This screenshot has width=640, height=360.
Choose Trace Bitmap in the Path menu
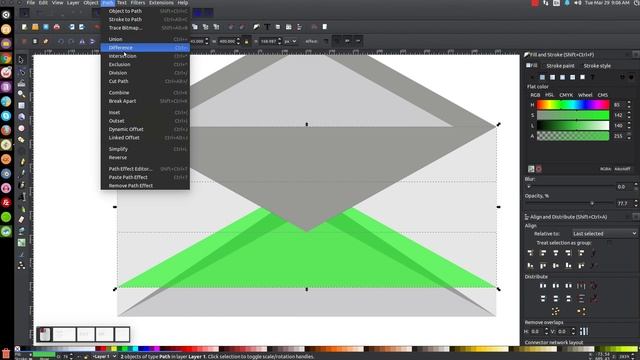click(x=145, y=28)
